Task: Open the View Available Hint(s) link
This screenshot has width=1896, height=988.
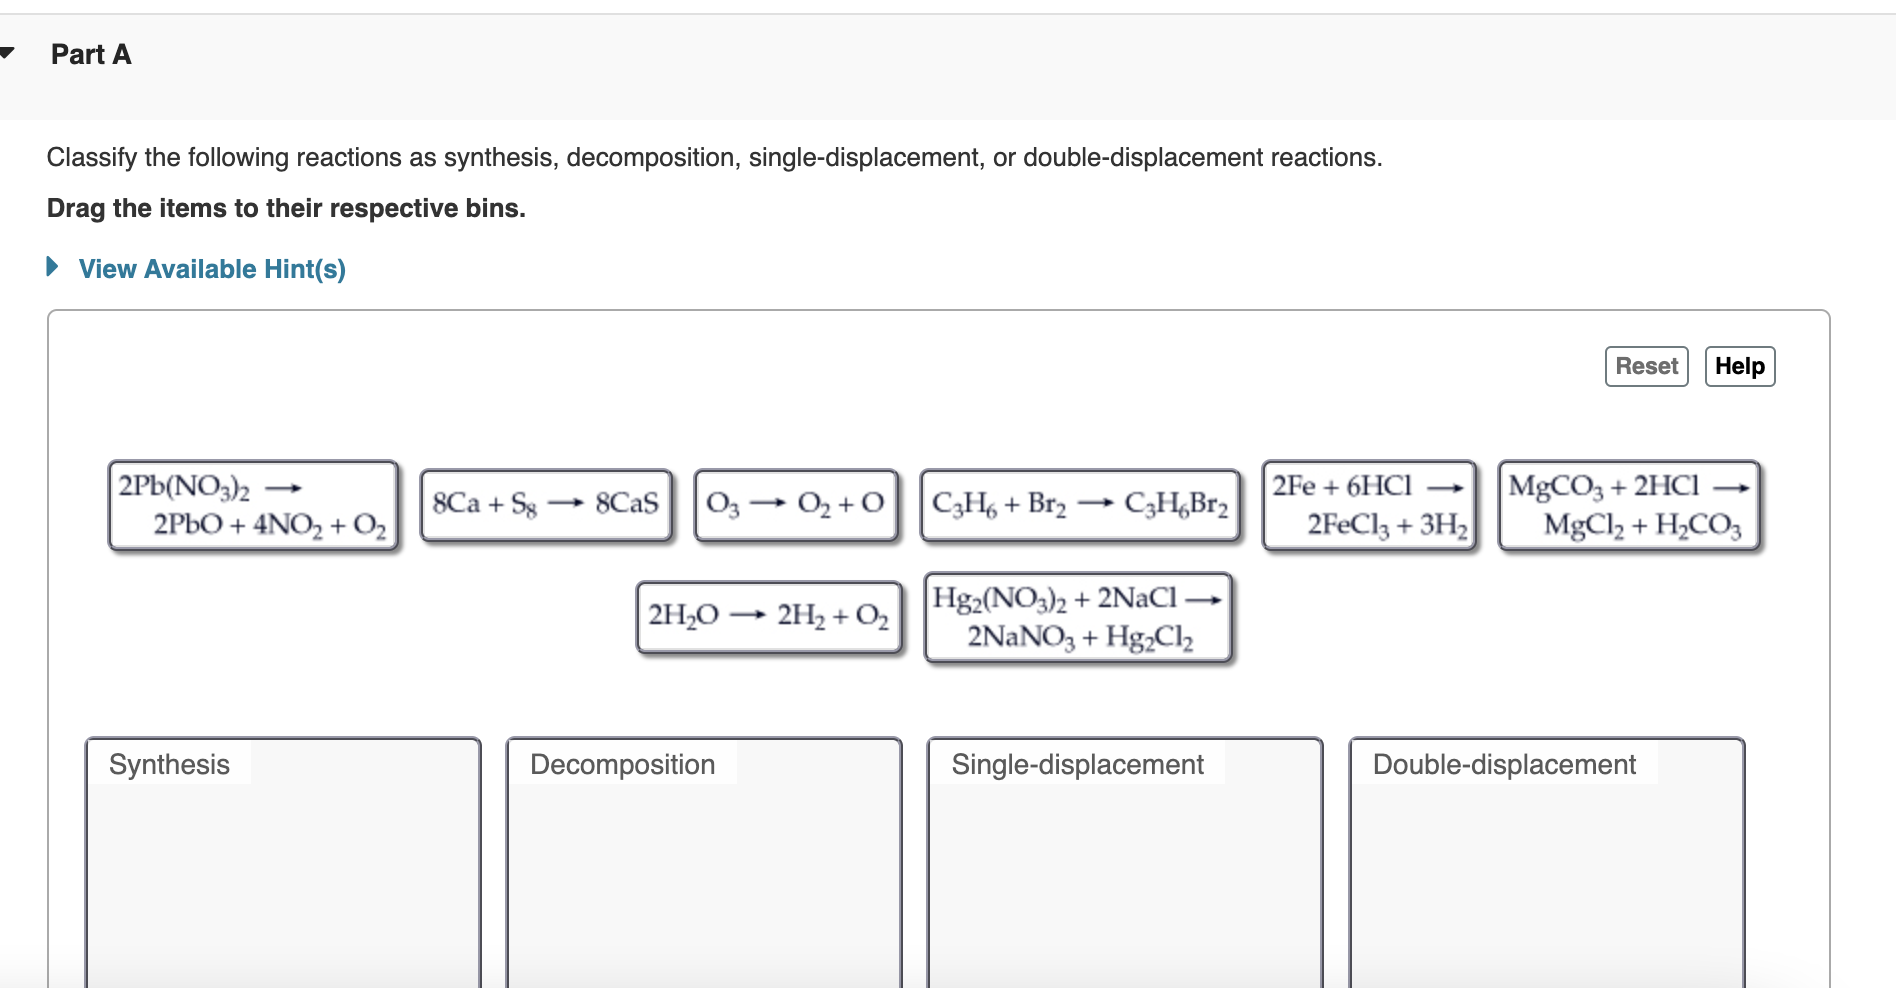Action: click(211, 268)
